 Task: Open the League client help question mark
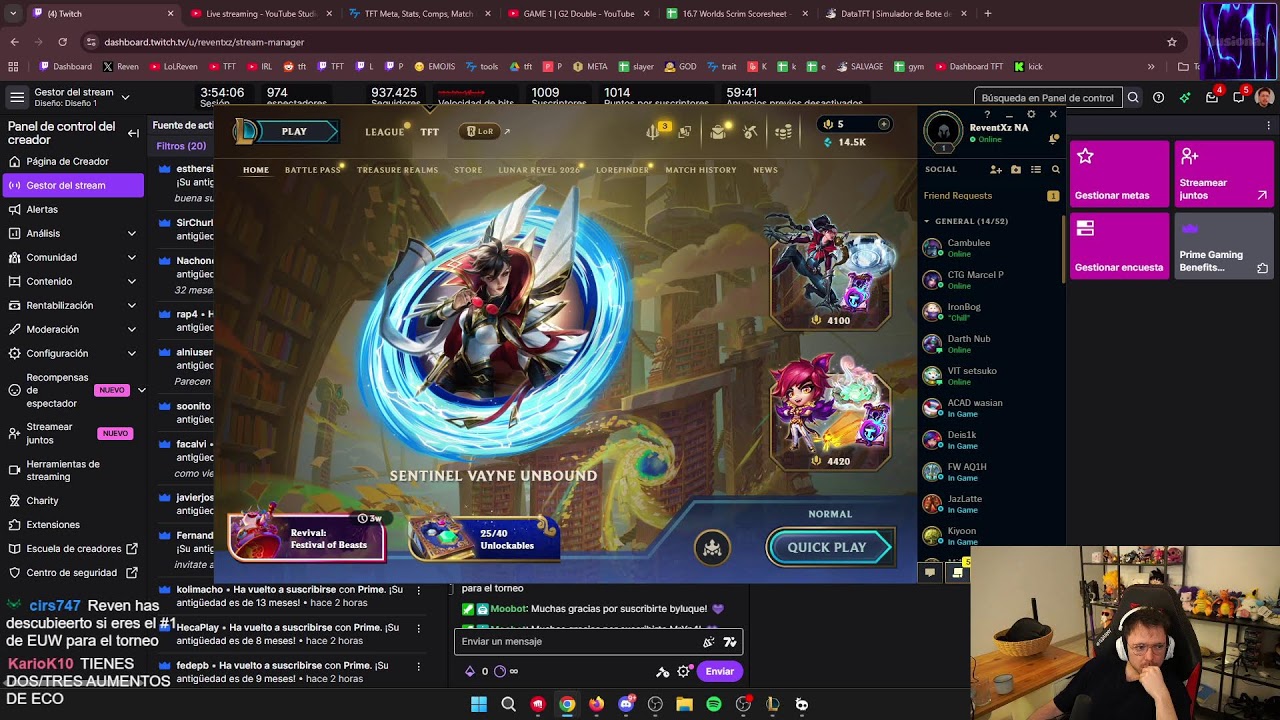coord(987,114)
